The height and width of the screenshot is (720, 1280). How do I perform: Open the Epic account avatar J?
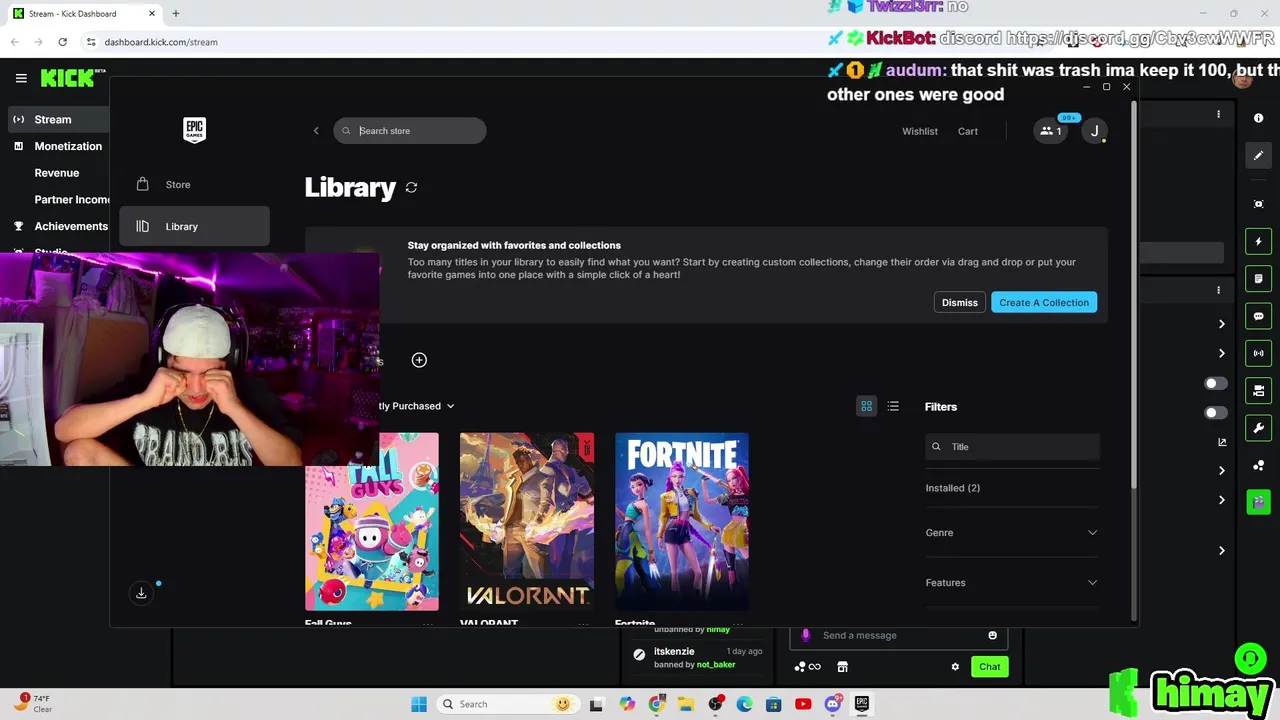1095,131
